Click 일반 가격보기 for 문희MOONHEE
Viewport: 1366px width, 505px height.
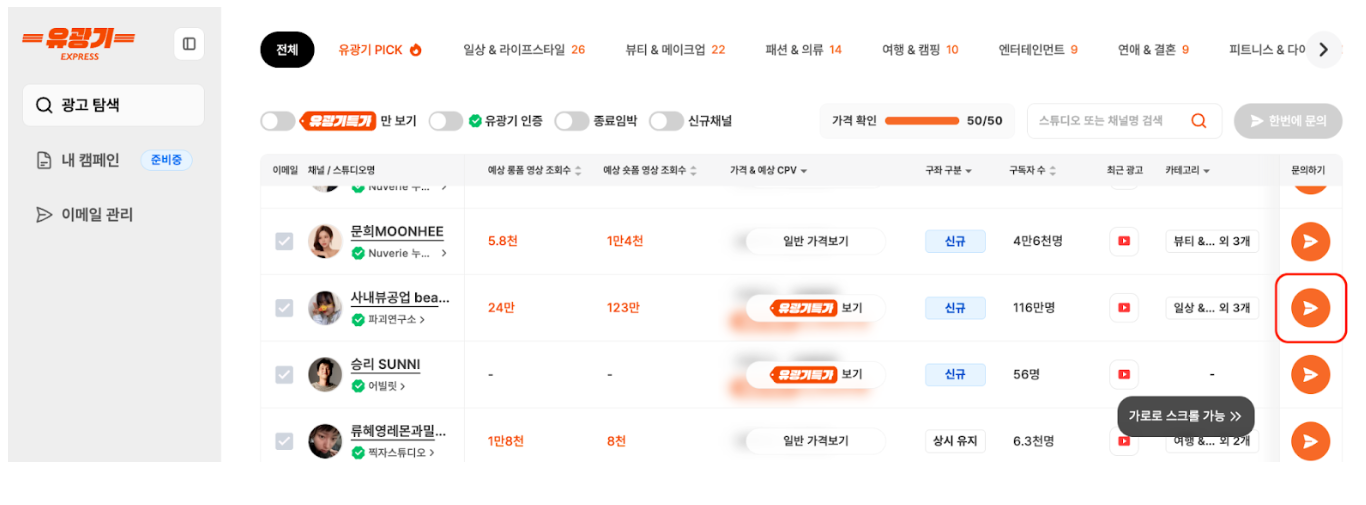pos(815,241)
